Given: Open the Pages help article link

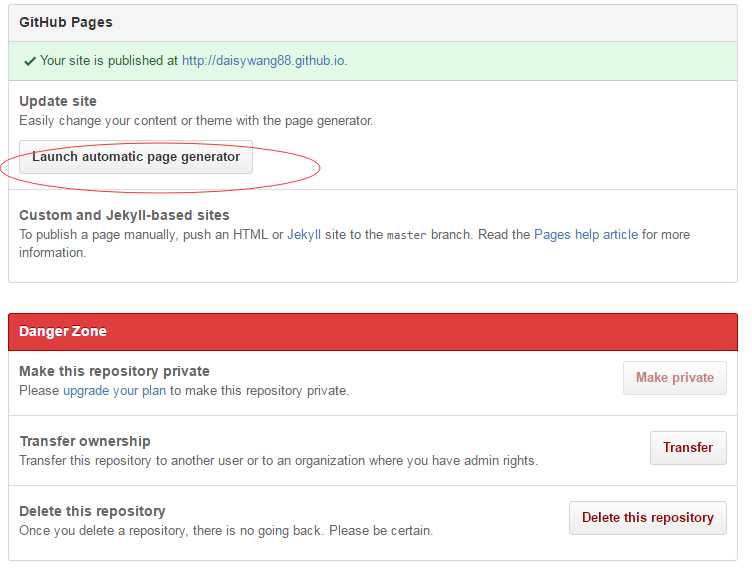Looking at the screenshot, I should 585,235.
